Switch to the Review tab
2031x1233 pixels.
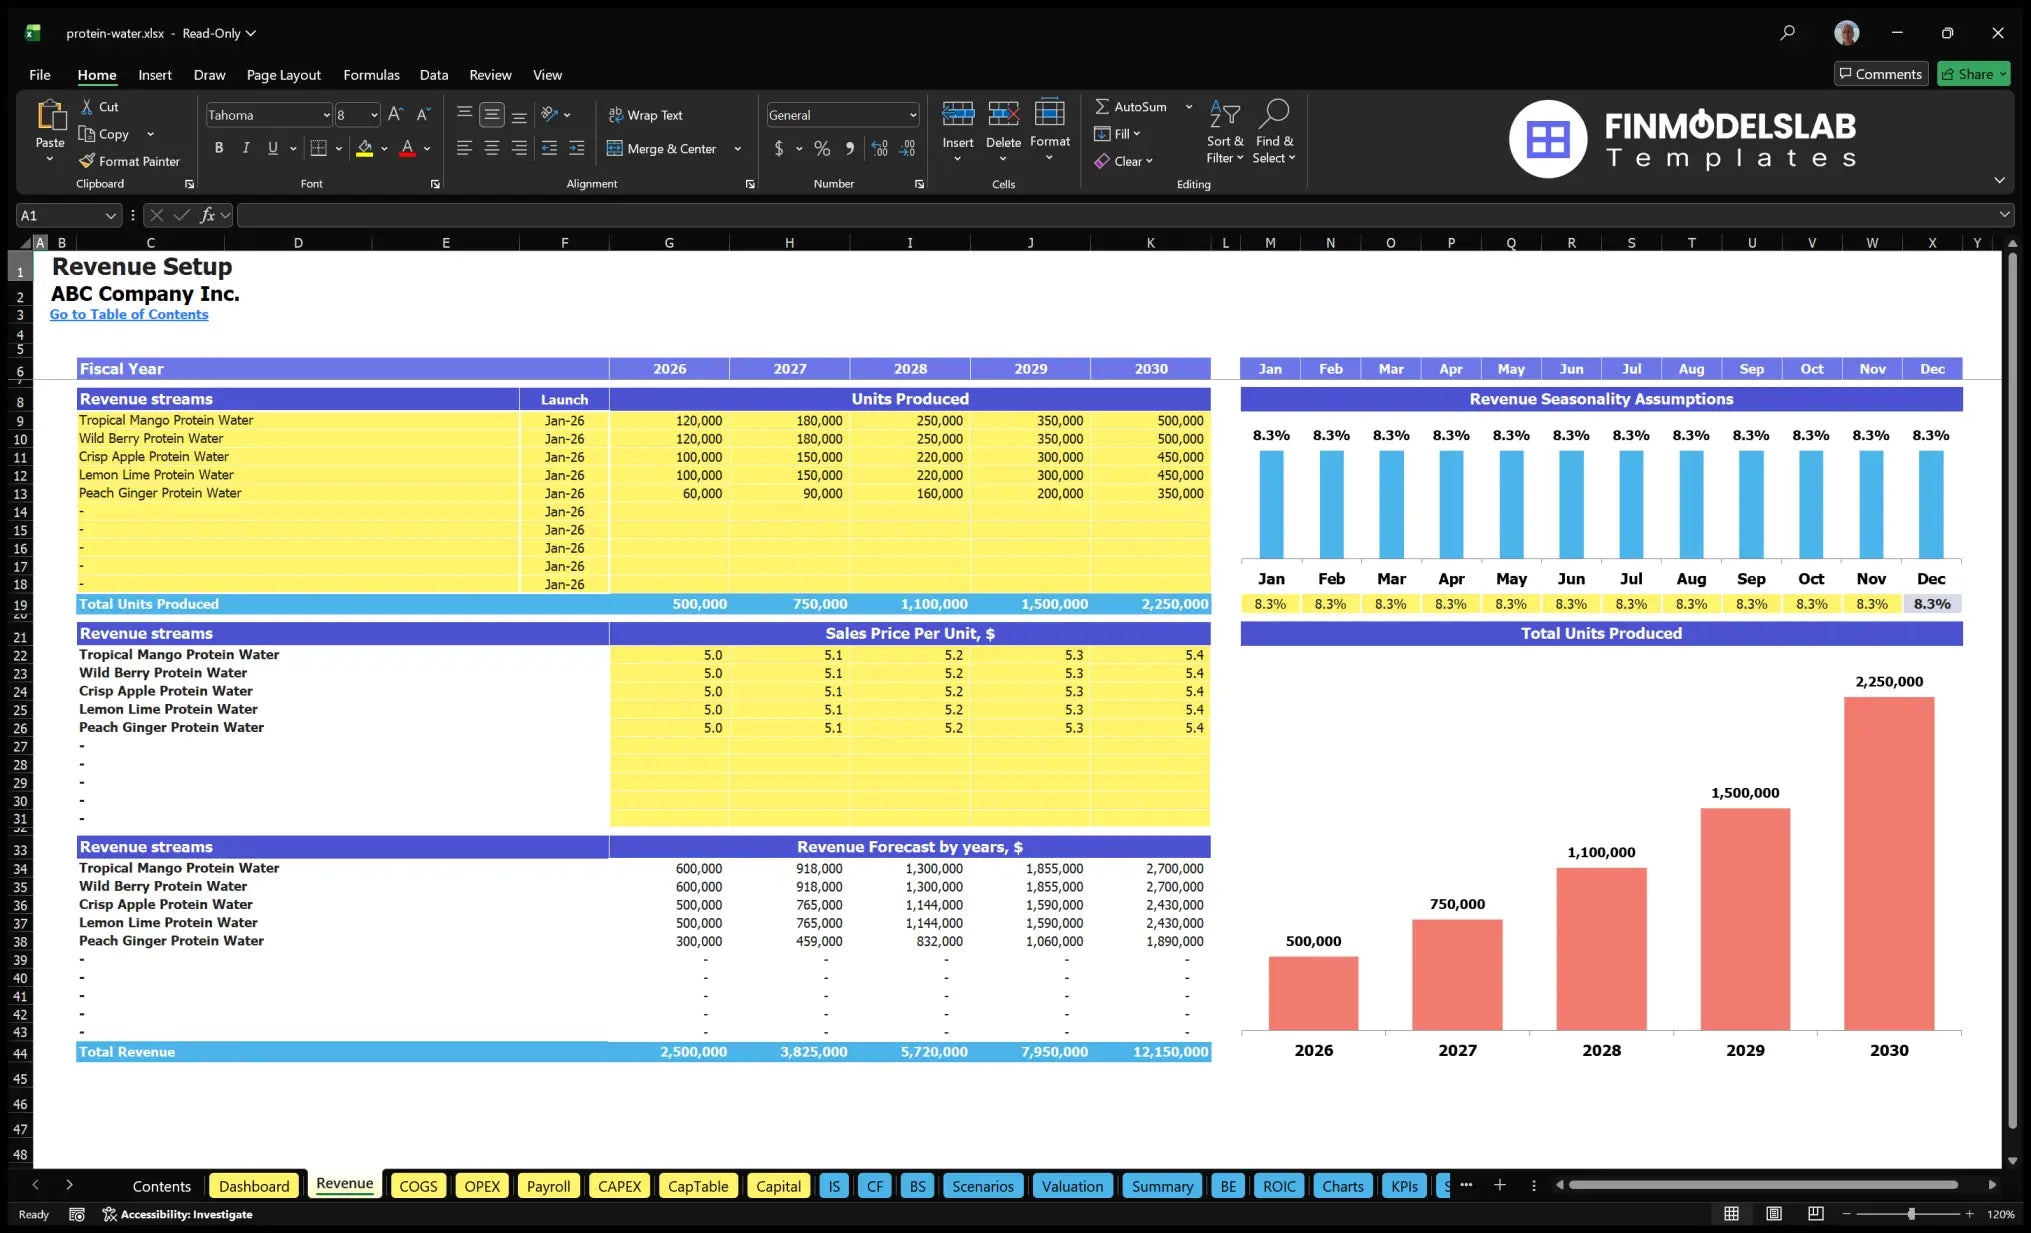click(490, 75)
